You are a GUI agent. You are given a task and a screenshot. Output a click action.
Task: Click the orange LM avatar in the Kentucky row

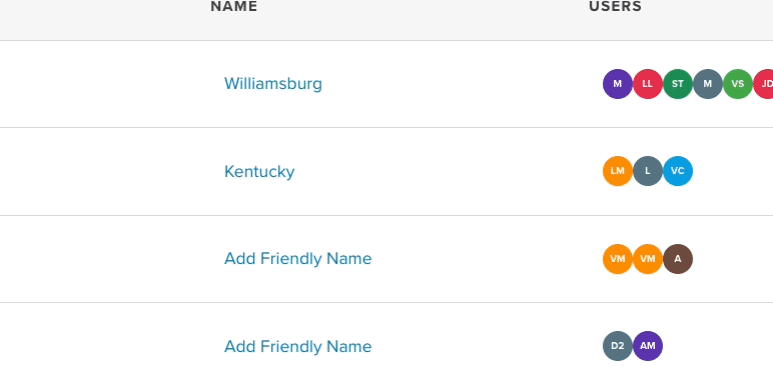coord(617,171)
